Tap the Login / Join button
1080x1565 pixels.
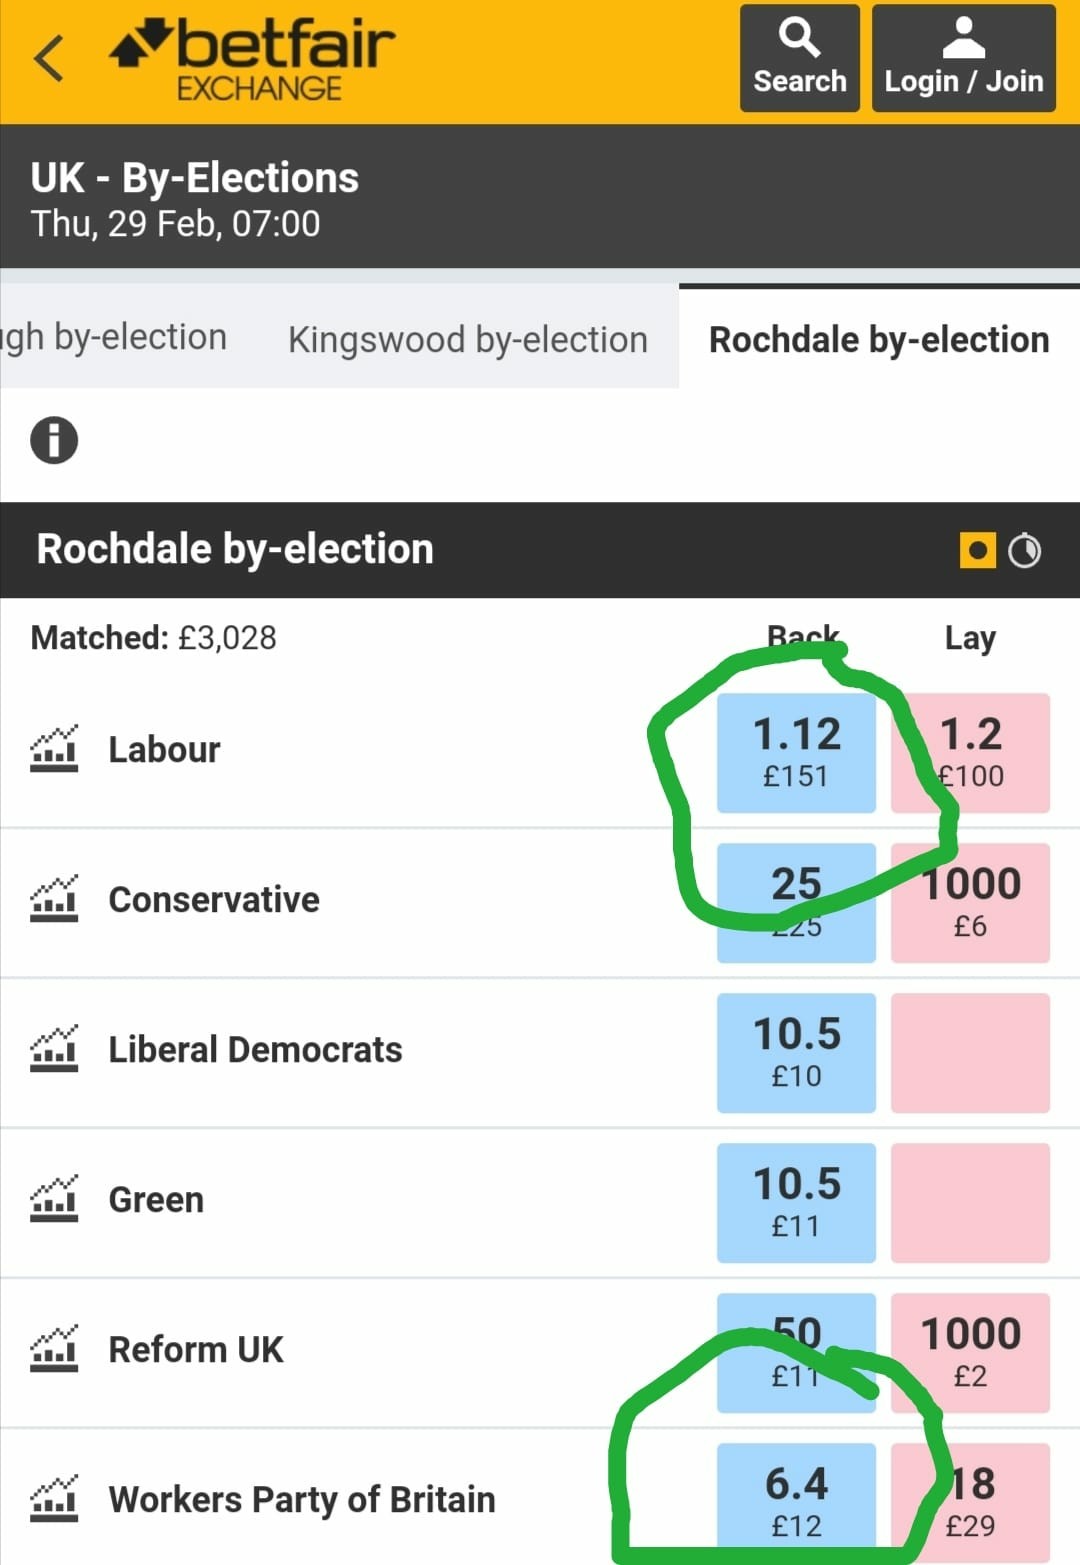pyautogui.click(x=963, y=58)
